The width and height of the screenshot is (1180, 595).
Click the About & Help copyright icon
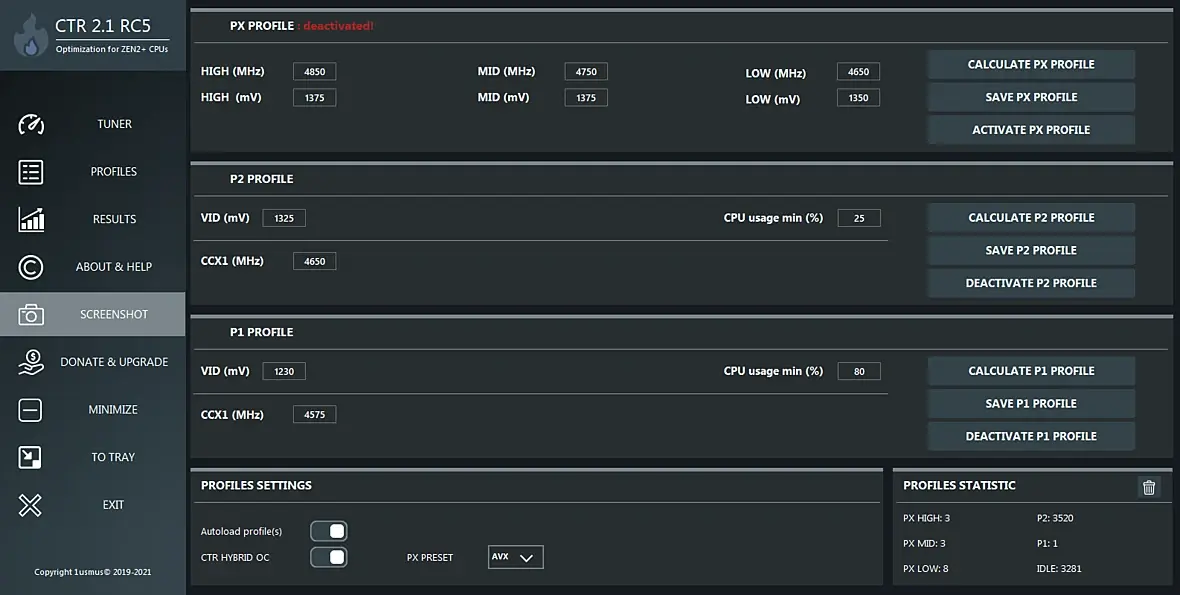click(x=31, y=267)
